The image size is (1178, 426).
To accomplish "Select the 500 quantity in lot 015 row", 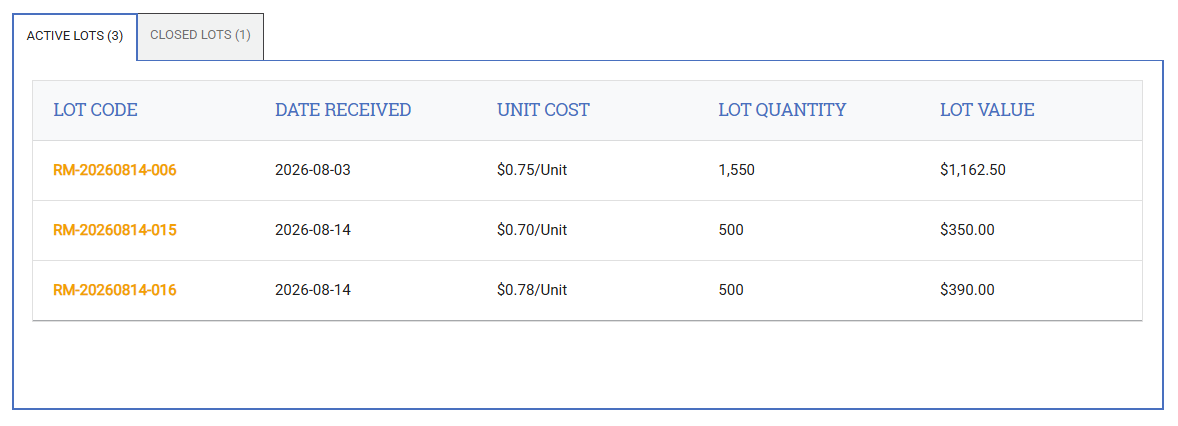I will point(731,230).
